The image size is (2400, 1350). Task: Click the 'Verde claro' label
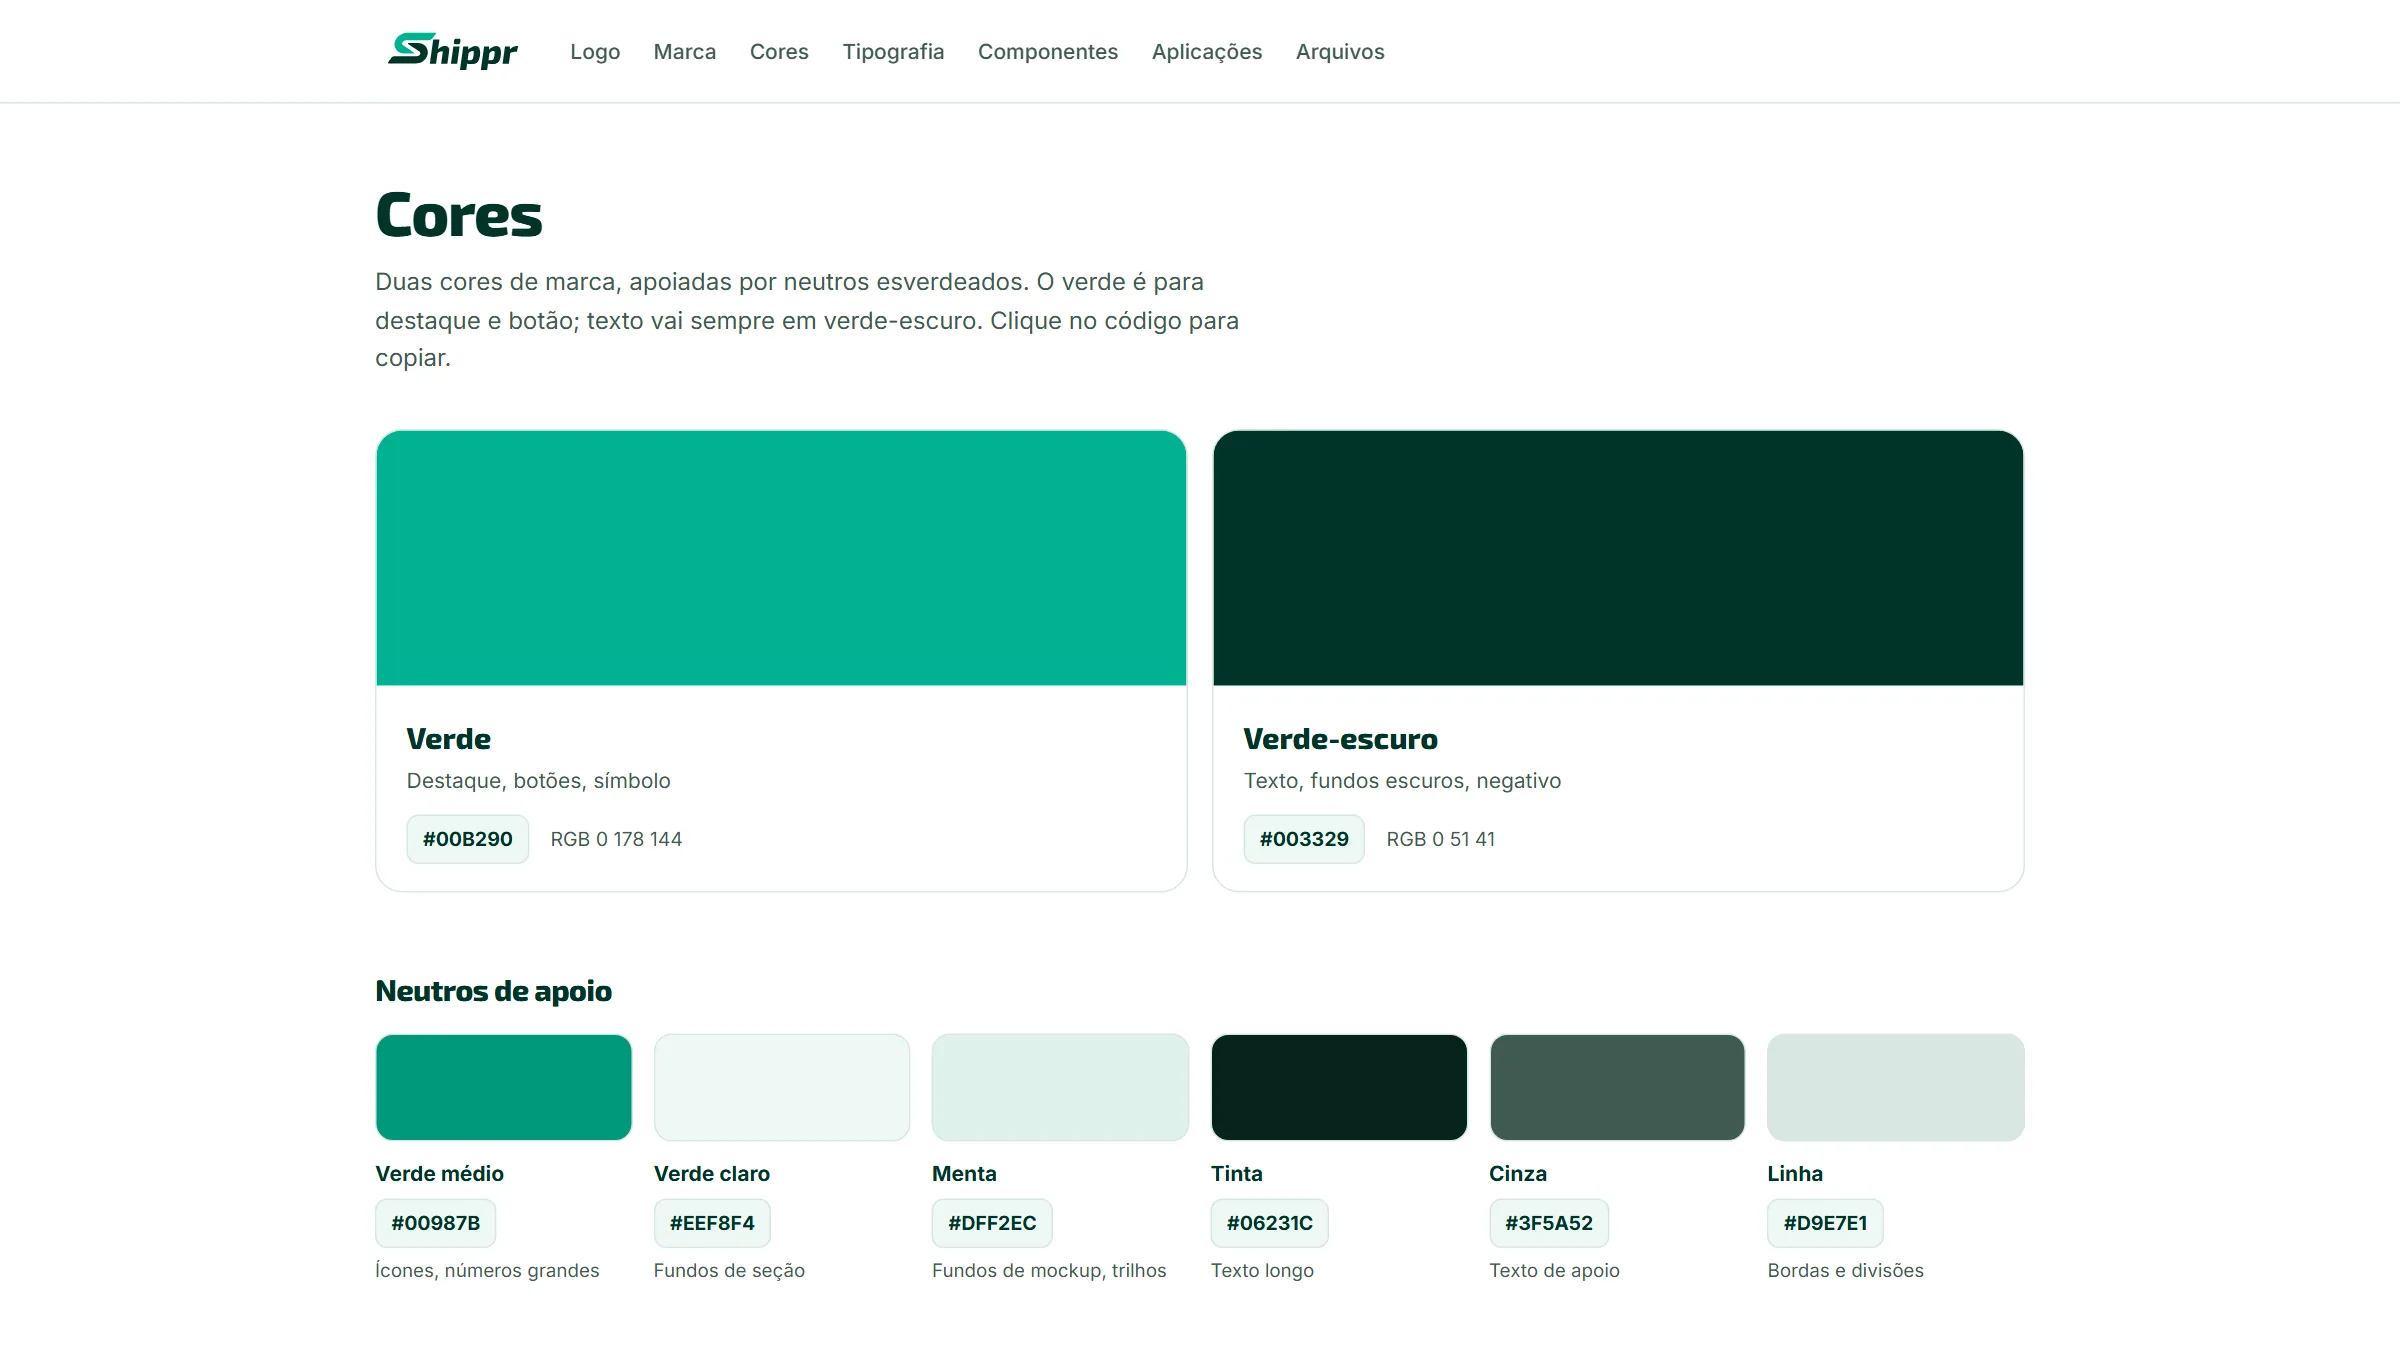click(x=712, y=1174)
